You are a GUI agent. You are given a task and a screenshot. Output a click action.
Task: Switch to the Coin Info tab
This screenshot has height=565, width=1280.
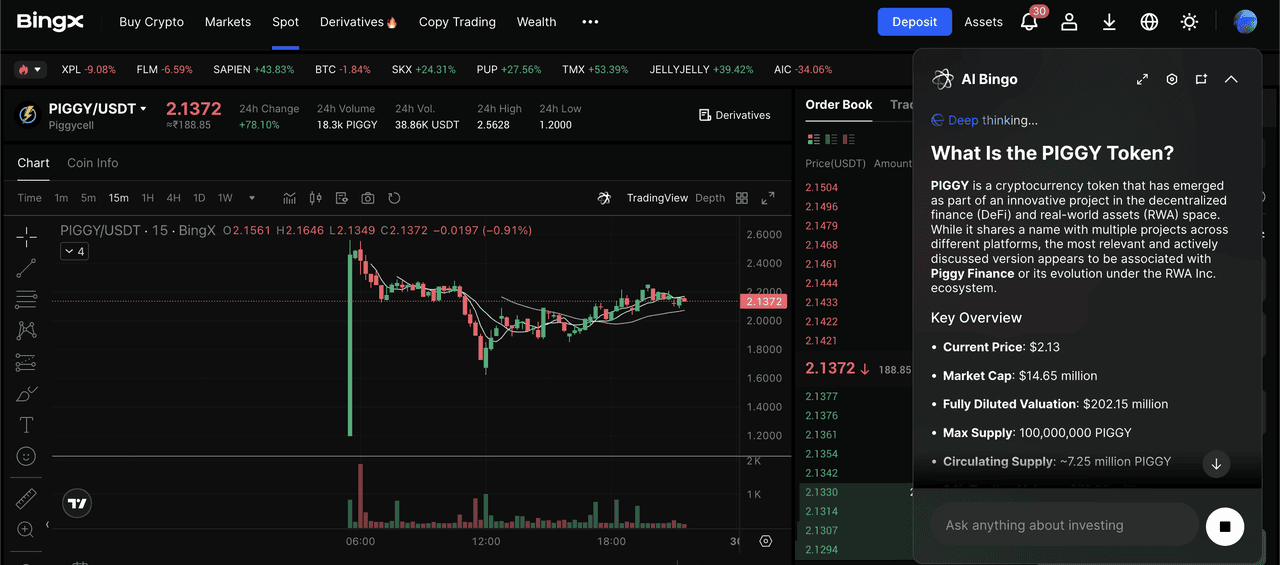click(92, 163)
